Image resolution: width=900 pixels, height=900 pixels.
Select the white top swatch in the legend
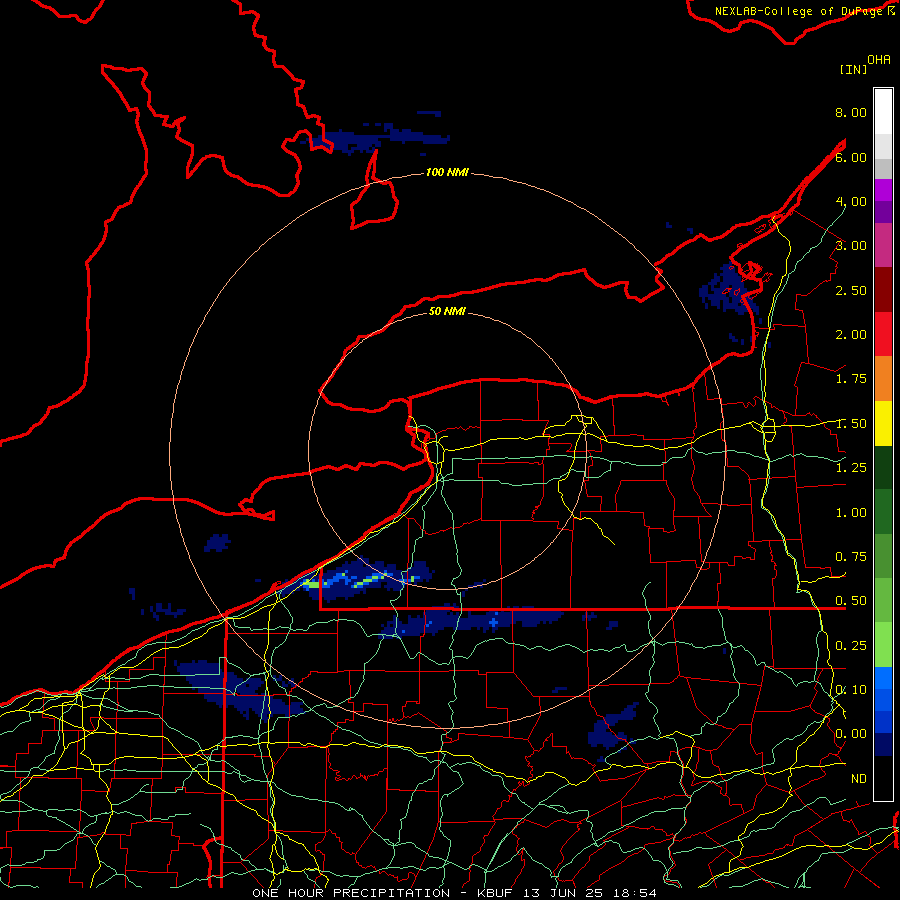[x=883, y=112]
